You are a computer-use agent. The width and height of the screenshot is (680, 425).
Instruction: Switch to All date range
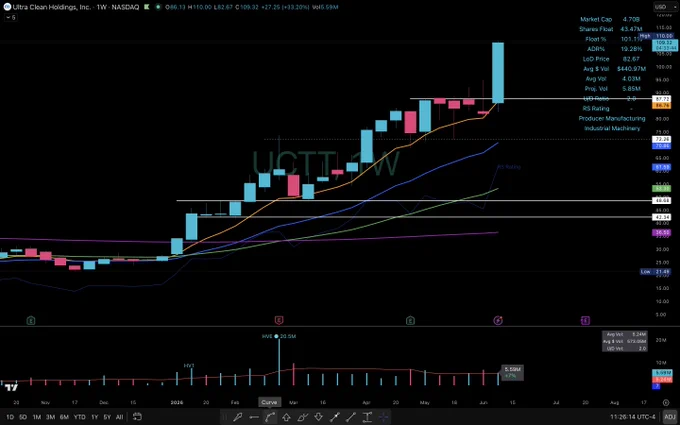point(119,417)
